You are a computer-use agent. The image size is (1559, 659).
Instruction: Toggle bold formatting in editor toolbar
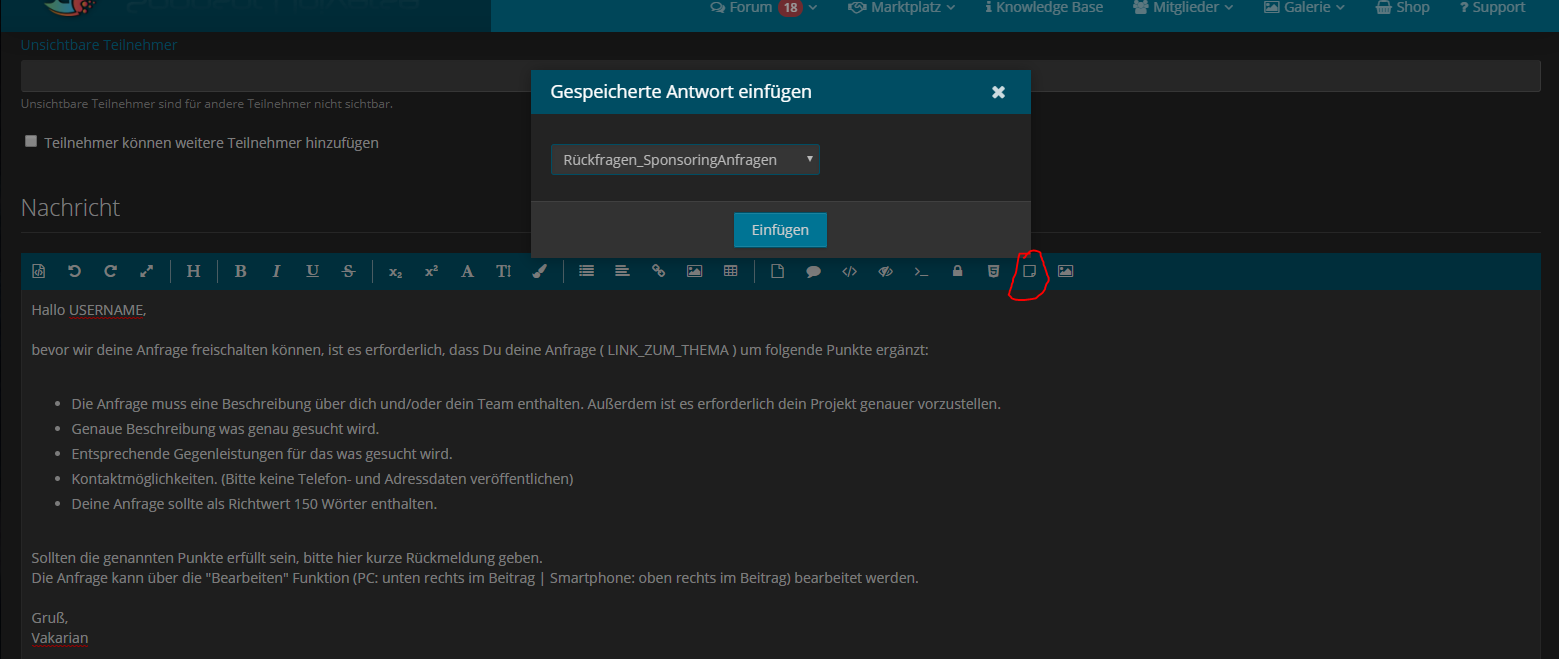(x=240, y=271)
